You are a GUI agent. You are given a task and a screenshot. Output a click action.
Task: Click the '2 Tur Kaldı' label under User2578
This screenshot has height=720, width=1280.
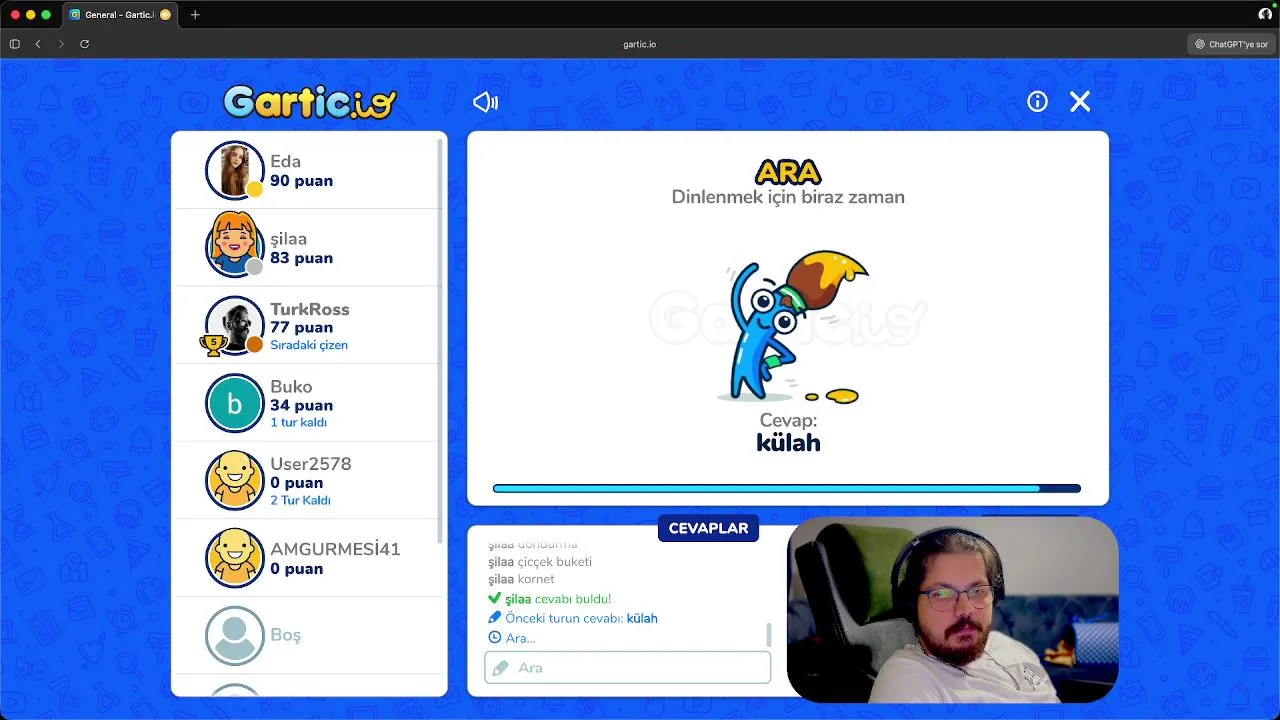(300, 500)
